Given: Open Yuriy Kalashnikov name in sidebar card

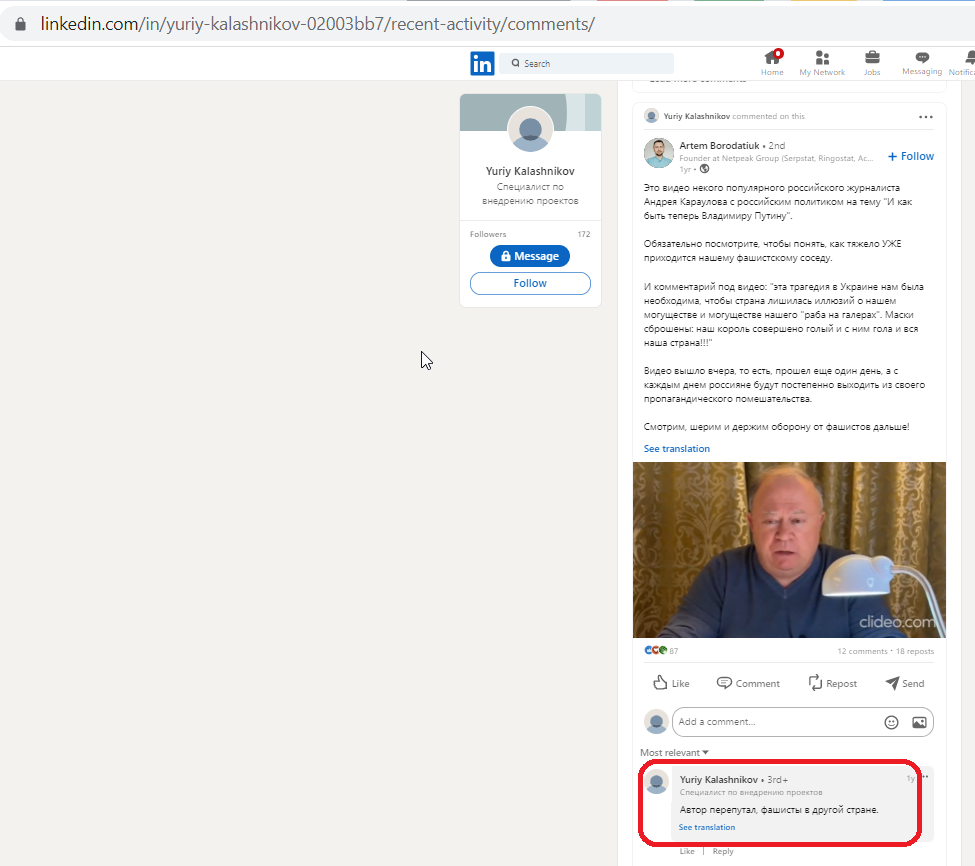Looking at the screenshot, I should pyautogui.click(x=530, y=171).
